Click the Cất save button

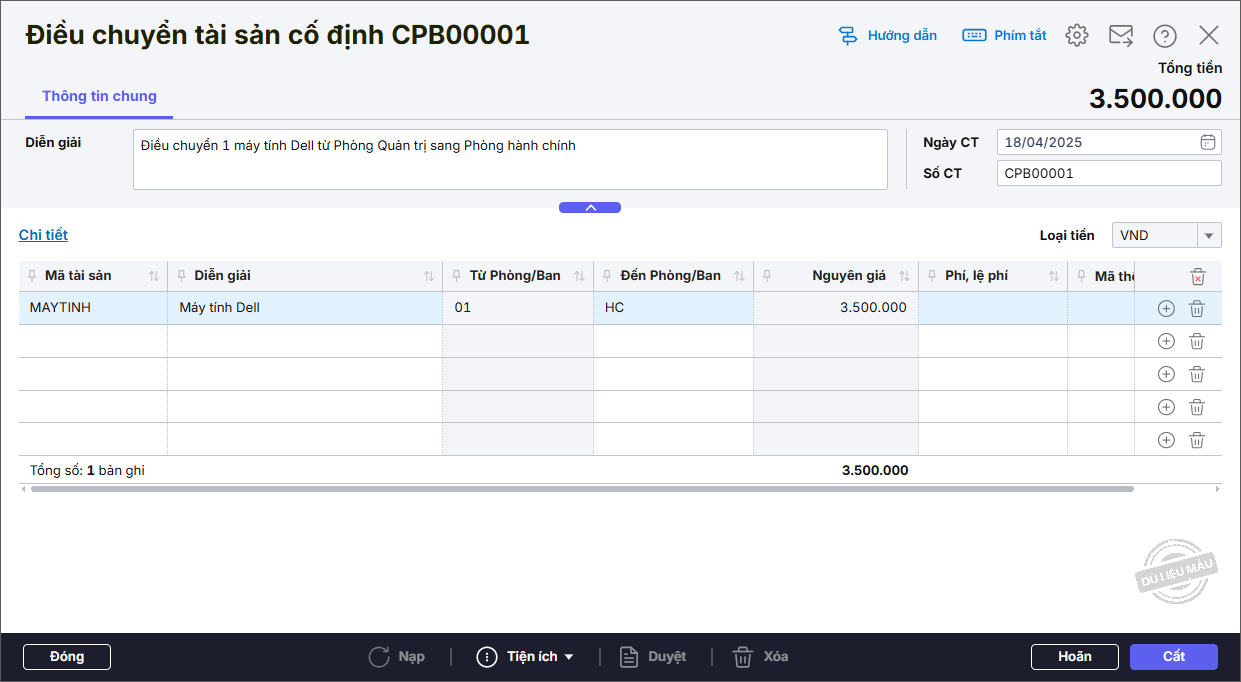pyautogui.click(x=1173, y=657)
